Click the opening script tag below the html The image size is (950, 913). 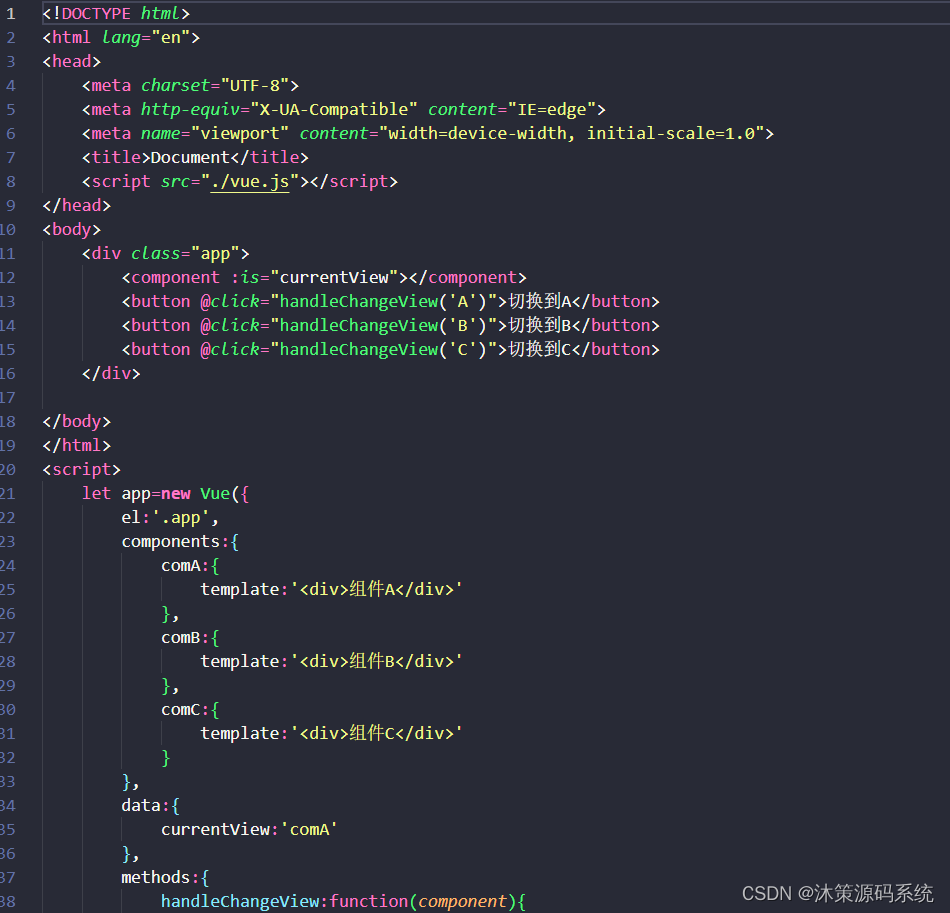[x=81, y=470]
